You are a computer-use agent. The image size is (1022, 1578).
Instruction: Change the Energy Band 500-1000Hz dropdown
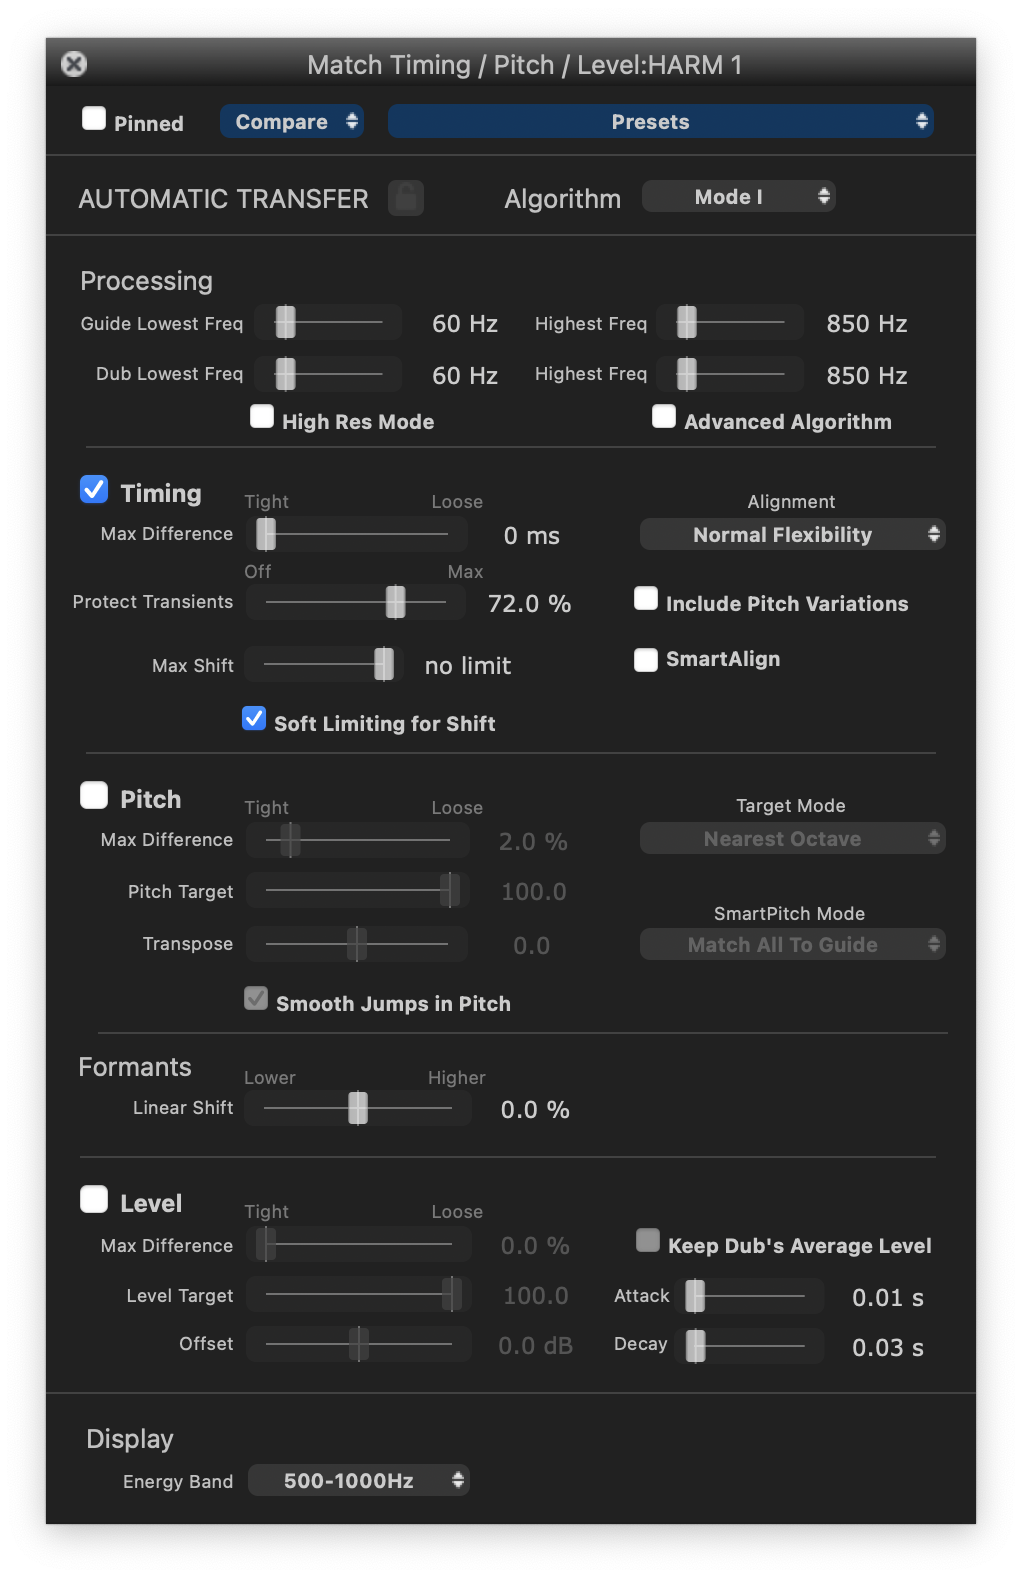358,1481
